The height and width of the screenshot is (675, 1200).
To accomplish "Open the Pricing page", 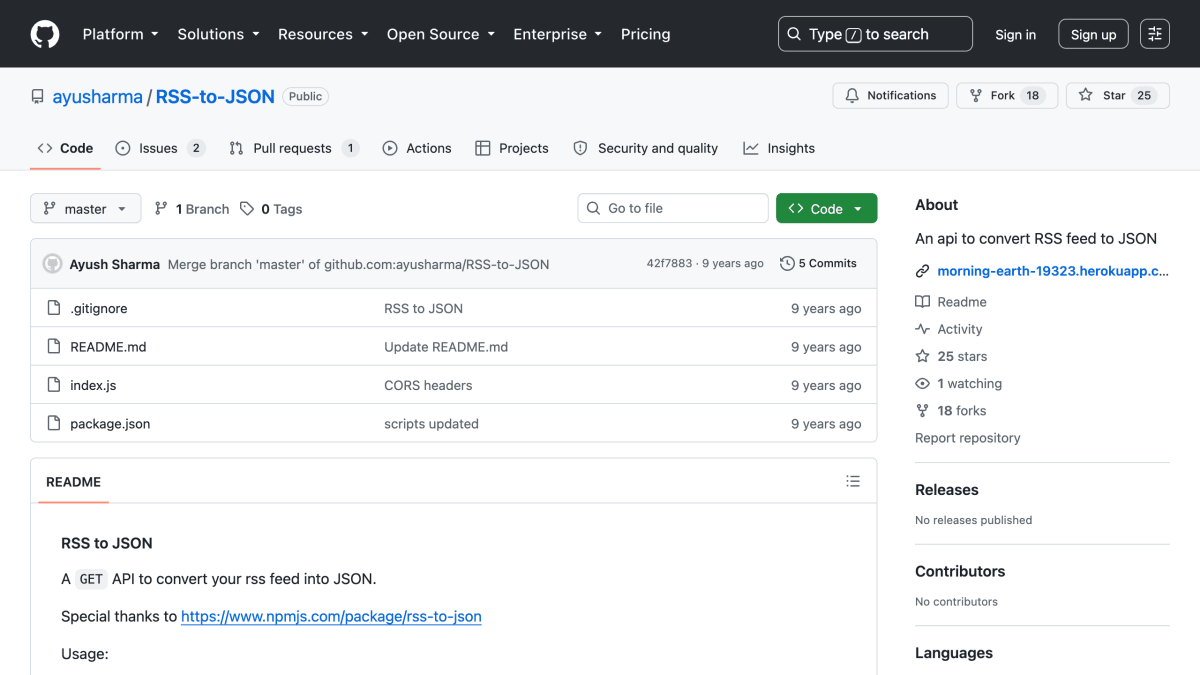I will click(646, 34).
